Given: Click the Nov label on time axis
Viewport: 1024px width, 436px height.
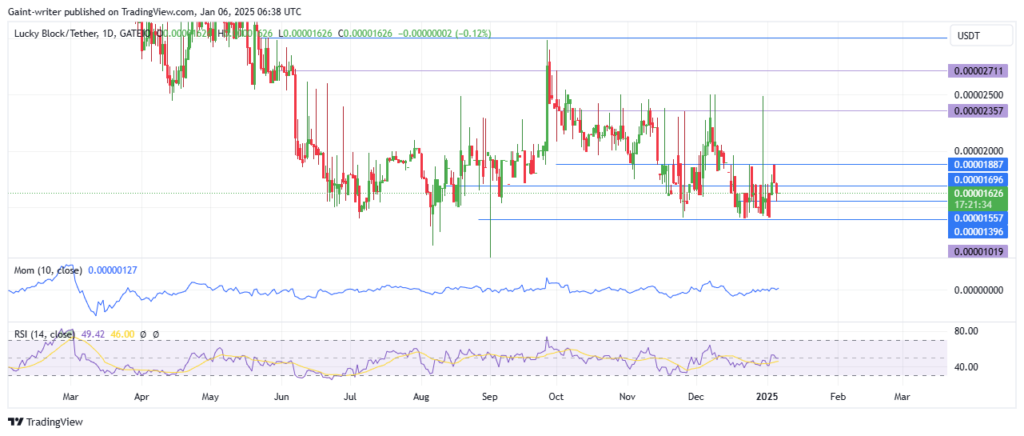Looking at the screenshot, I should click(628, 397).
